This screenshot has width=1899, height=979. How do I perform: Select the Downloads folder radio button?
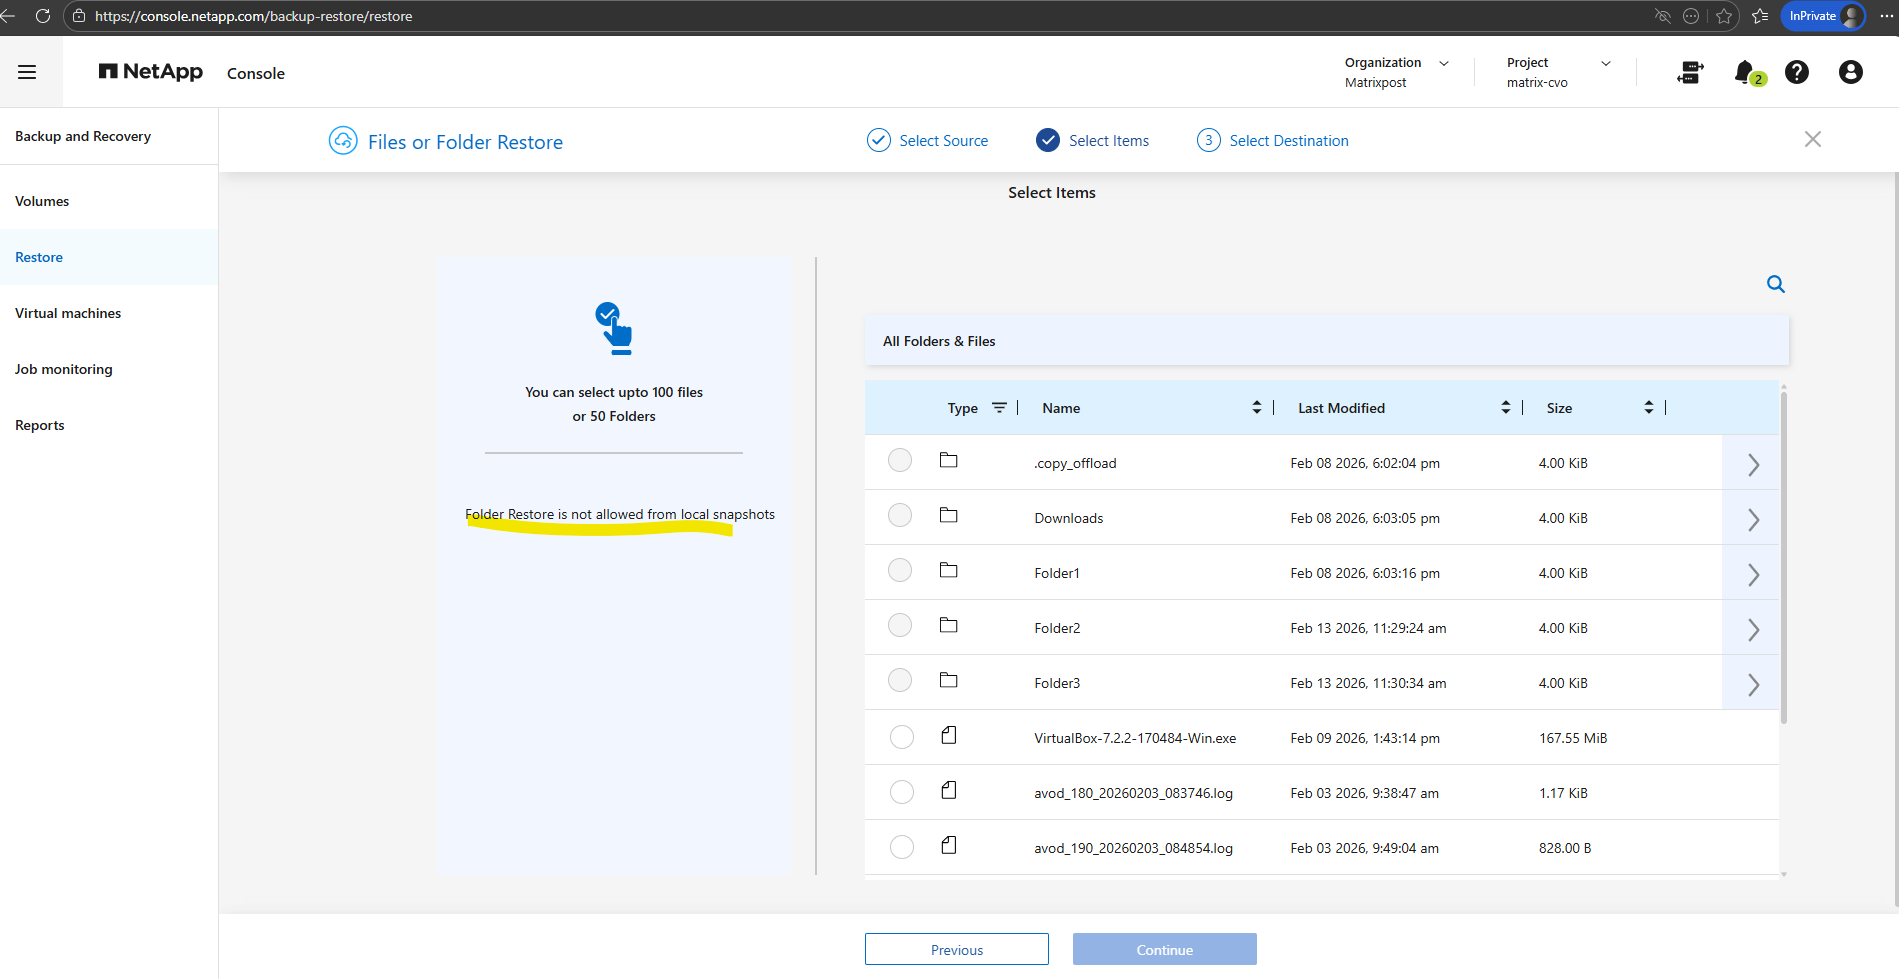900,515
